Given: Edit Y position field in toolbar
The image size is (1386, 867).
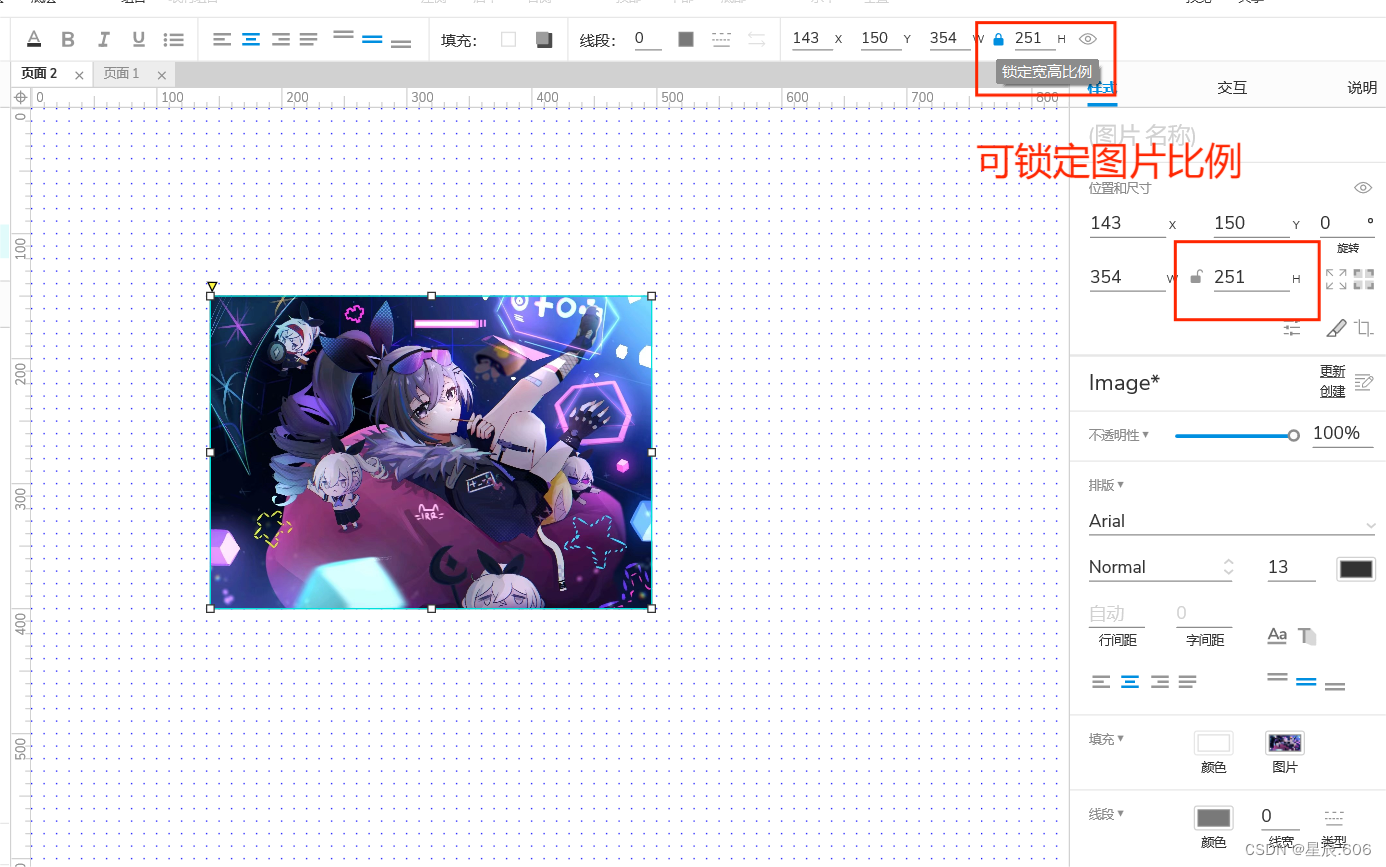Looking at the screenshot, I should (x=880, y=39).
